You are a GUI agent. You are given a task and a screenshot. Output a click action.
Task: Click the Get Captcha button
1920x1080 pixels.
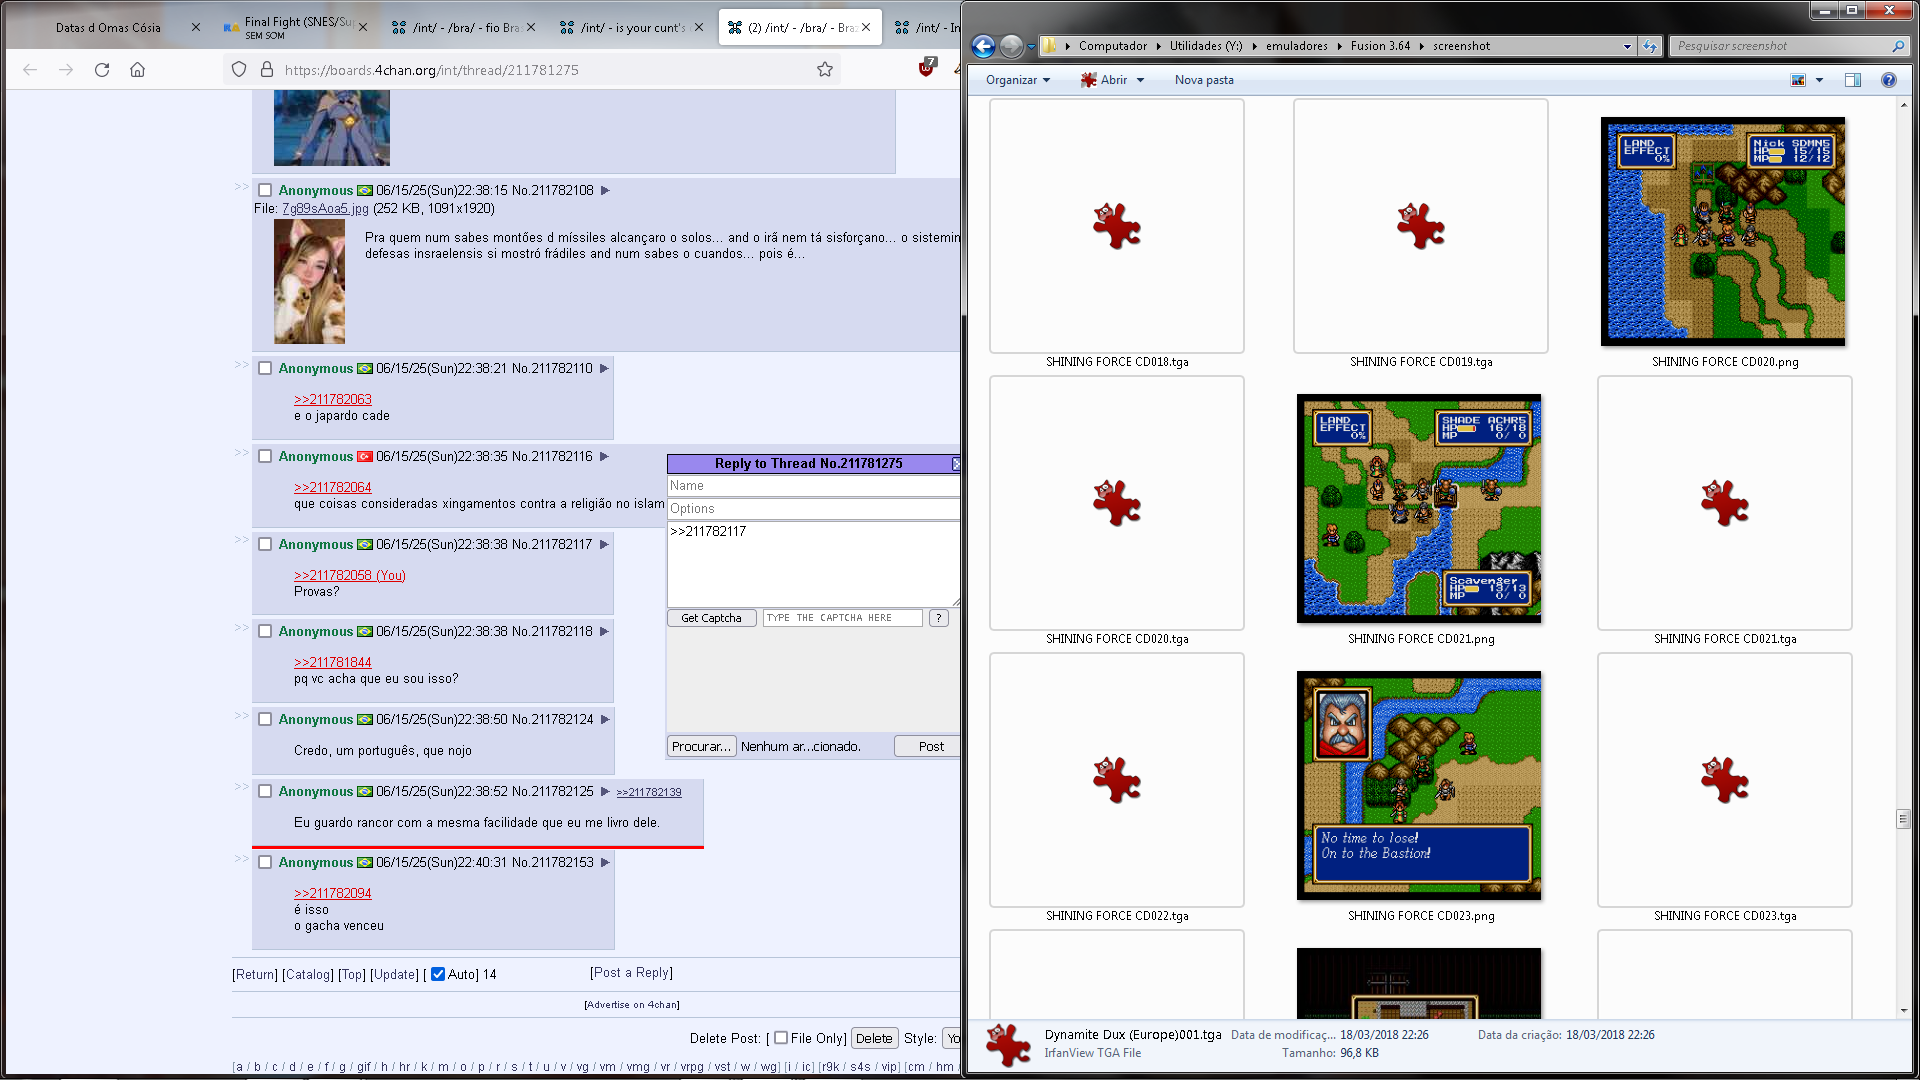(711, 618)
